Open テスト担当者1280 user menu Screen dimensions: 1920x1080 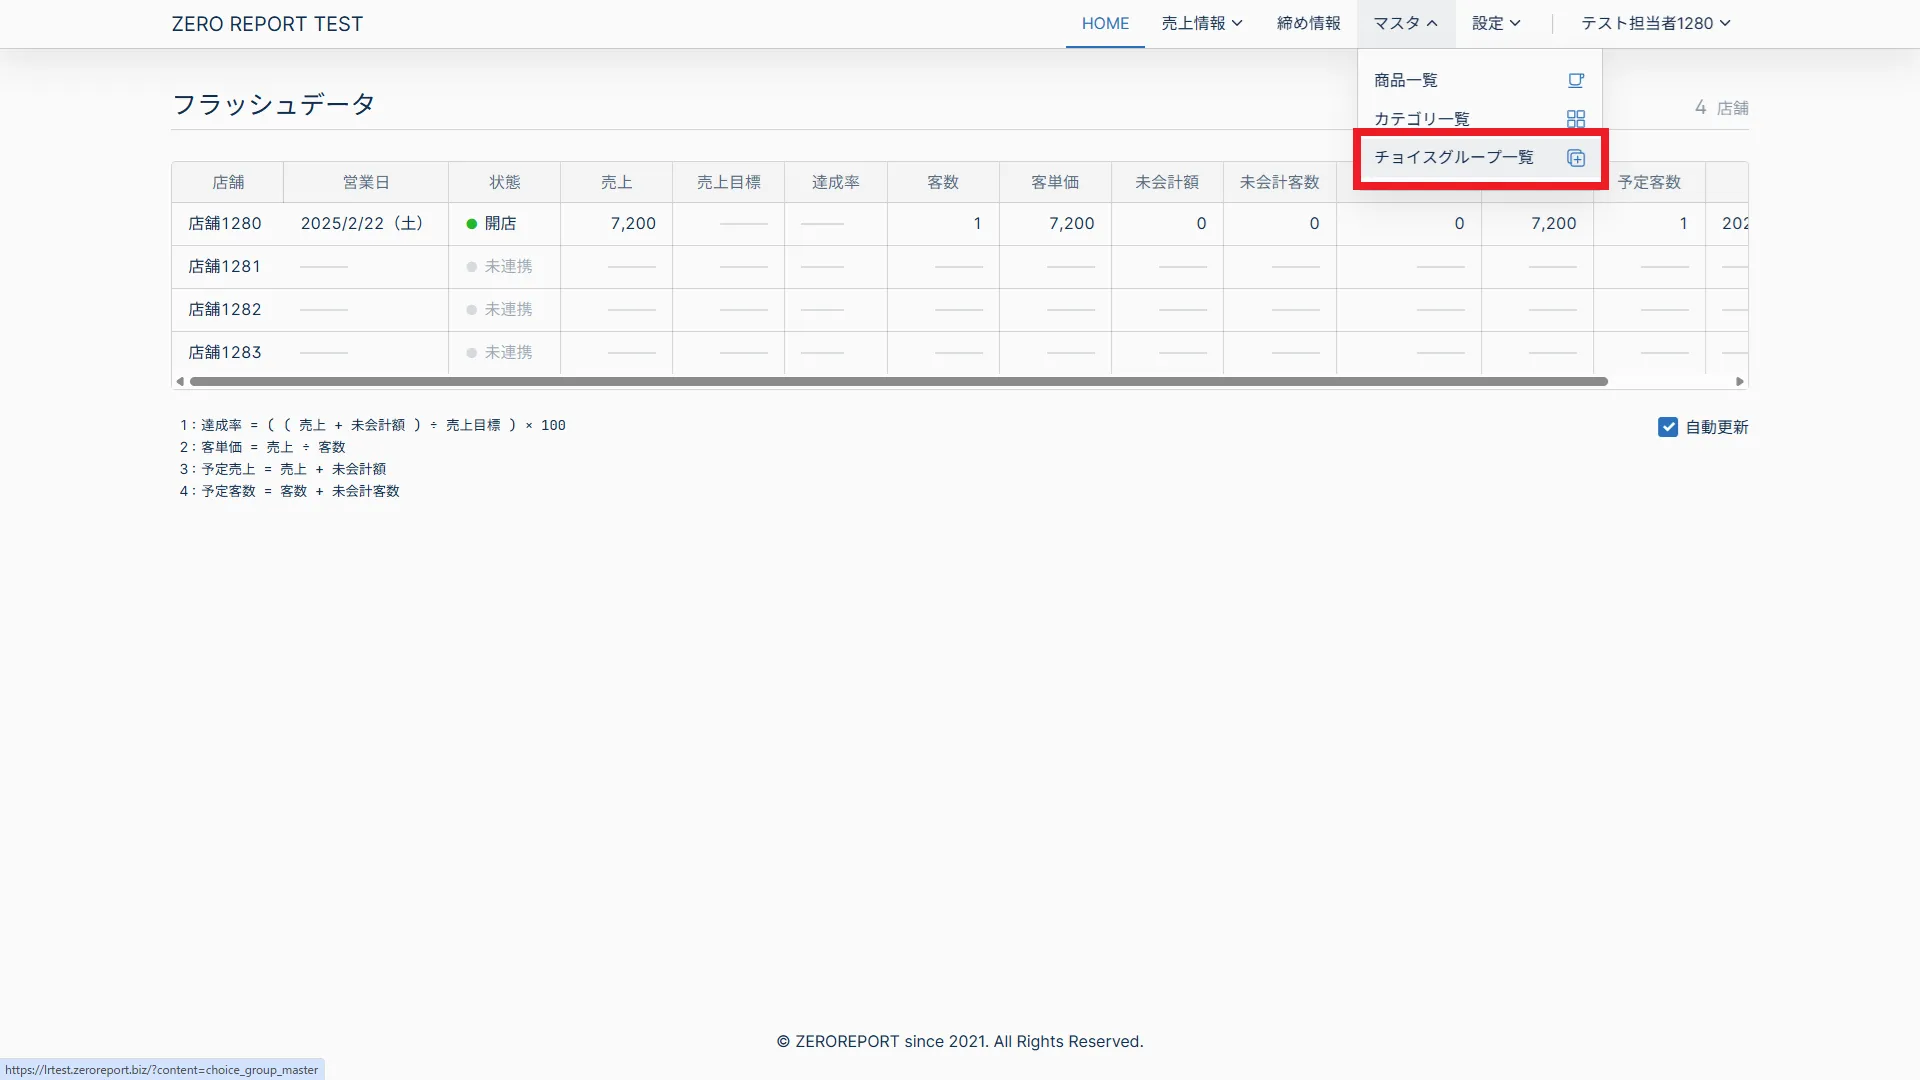point(1655,23)
